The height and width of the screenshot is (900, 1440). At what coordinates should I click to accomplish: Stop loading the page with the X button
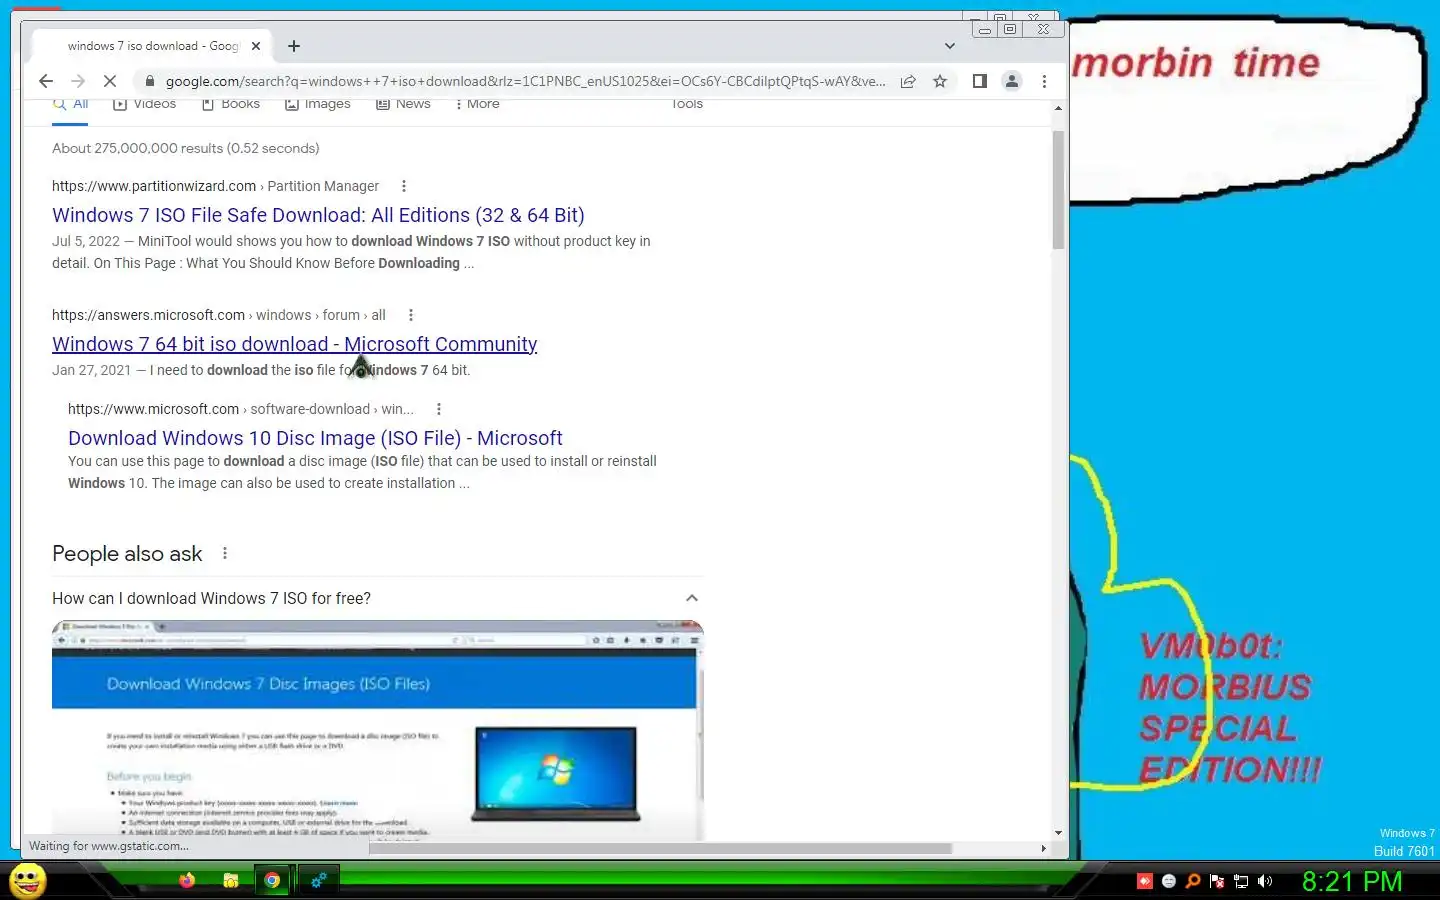(x=110, y=81)
